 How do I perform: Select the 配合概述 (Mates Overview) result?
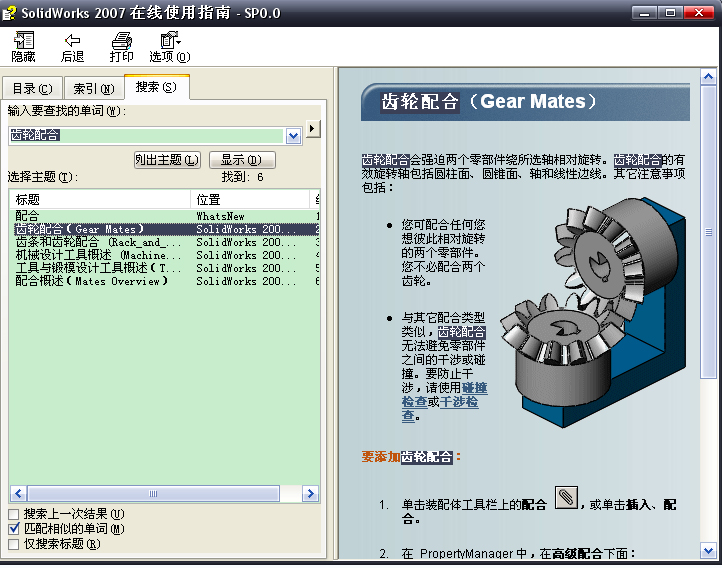(165, 281)
